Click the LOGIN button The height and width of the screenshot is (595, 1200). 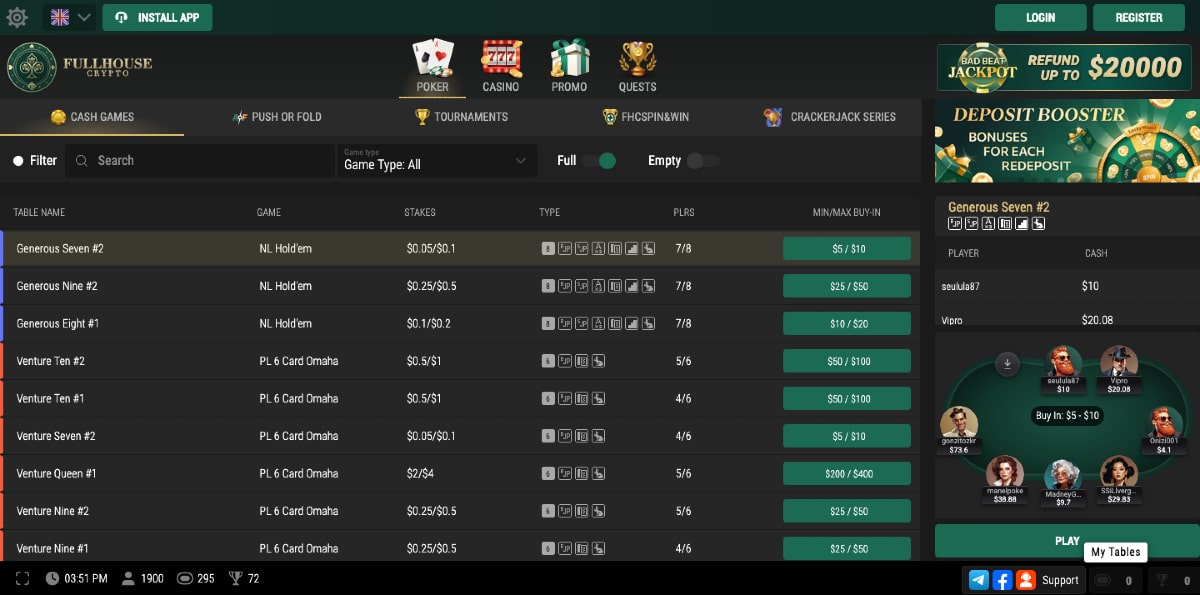[1040, 17]
